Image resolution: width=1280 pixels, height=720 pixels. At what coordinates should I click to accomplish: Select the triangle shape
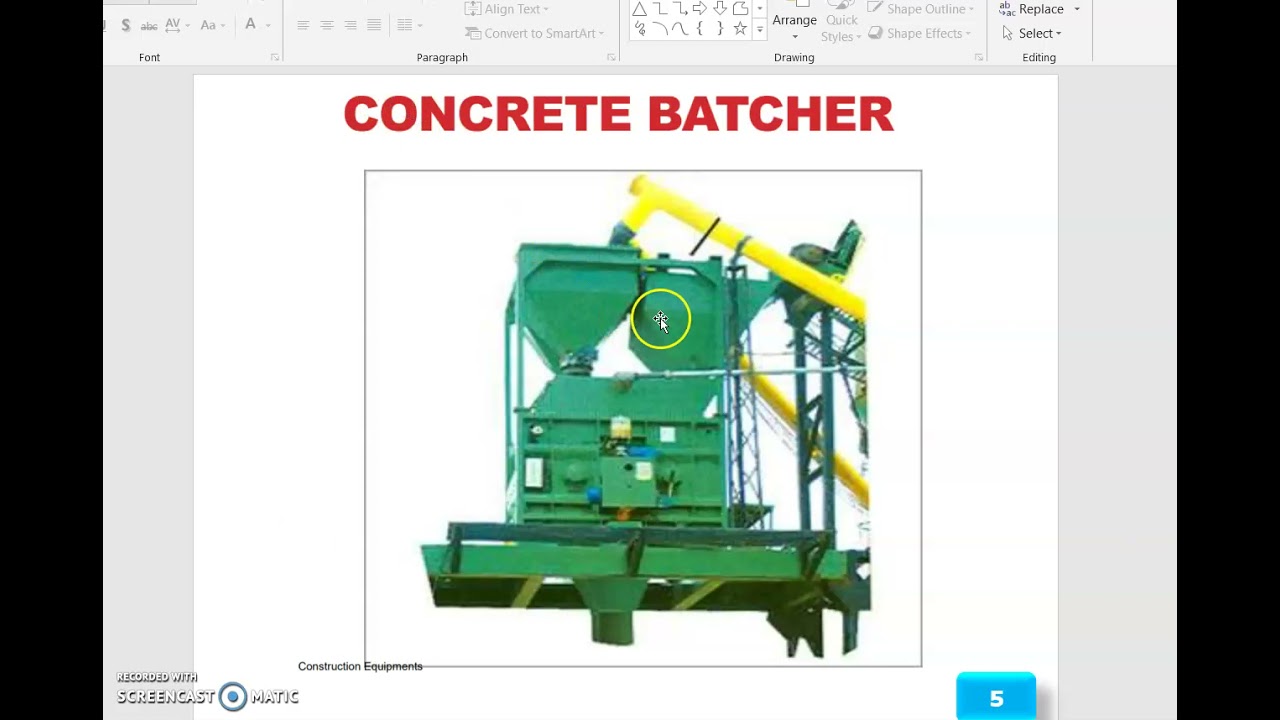coord(639,9)
